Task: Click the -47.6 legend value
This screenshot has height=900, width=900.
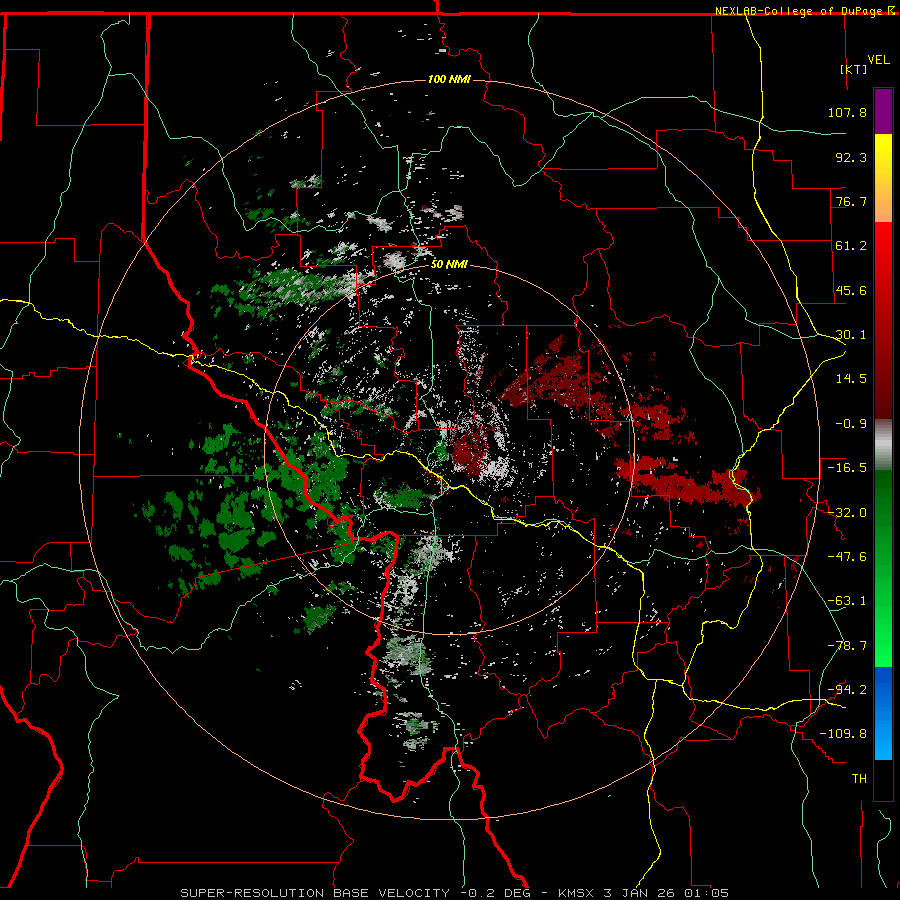Action: point(847,557)
